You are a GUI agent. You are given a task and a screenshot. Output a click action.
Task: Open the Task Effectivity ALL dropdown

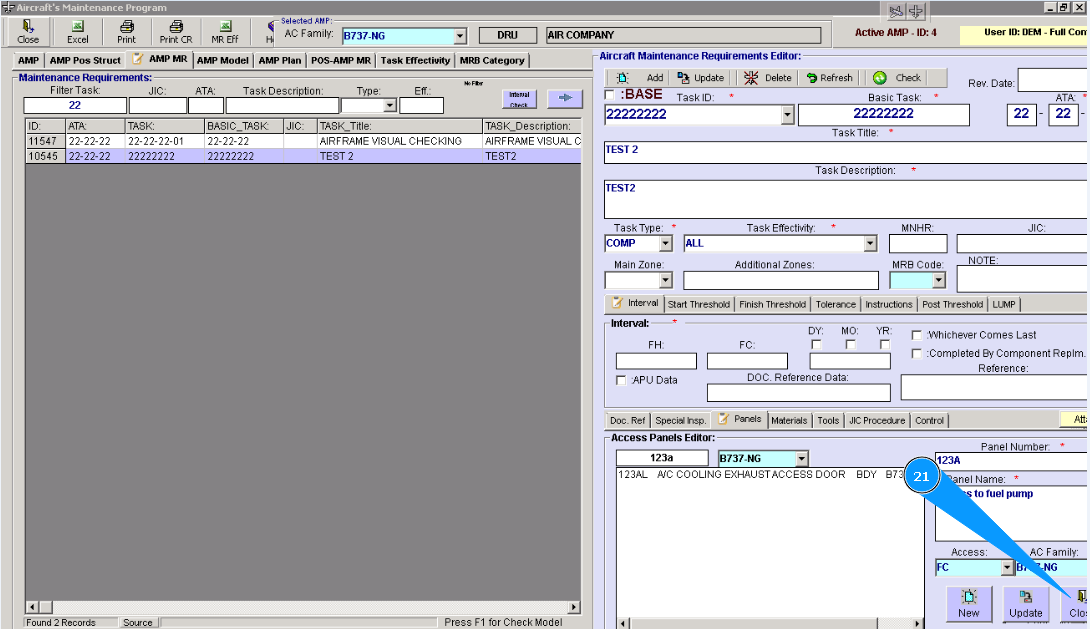[870, 243]
